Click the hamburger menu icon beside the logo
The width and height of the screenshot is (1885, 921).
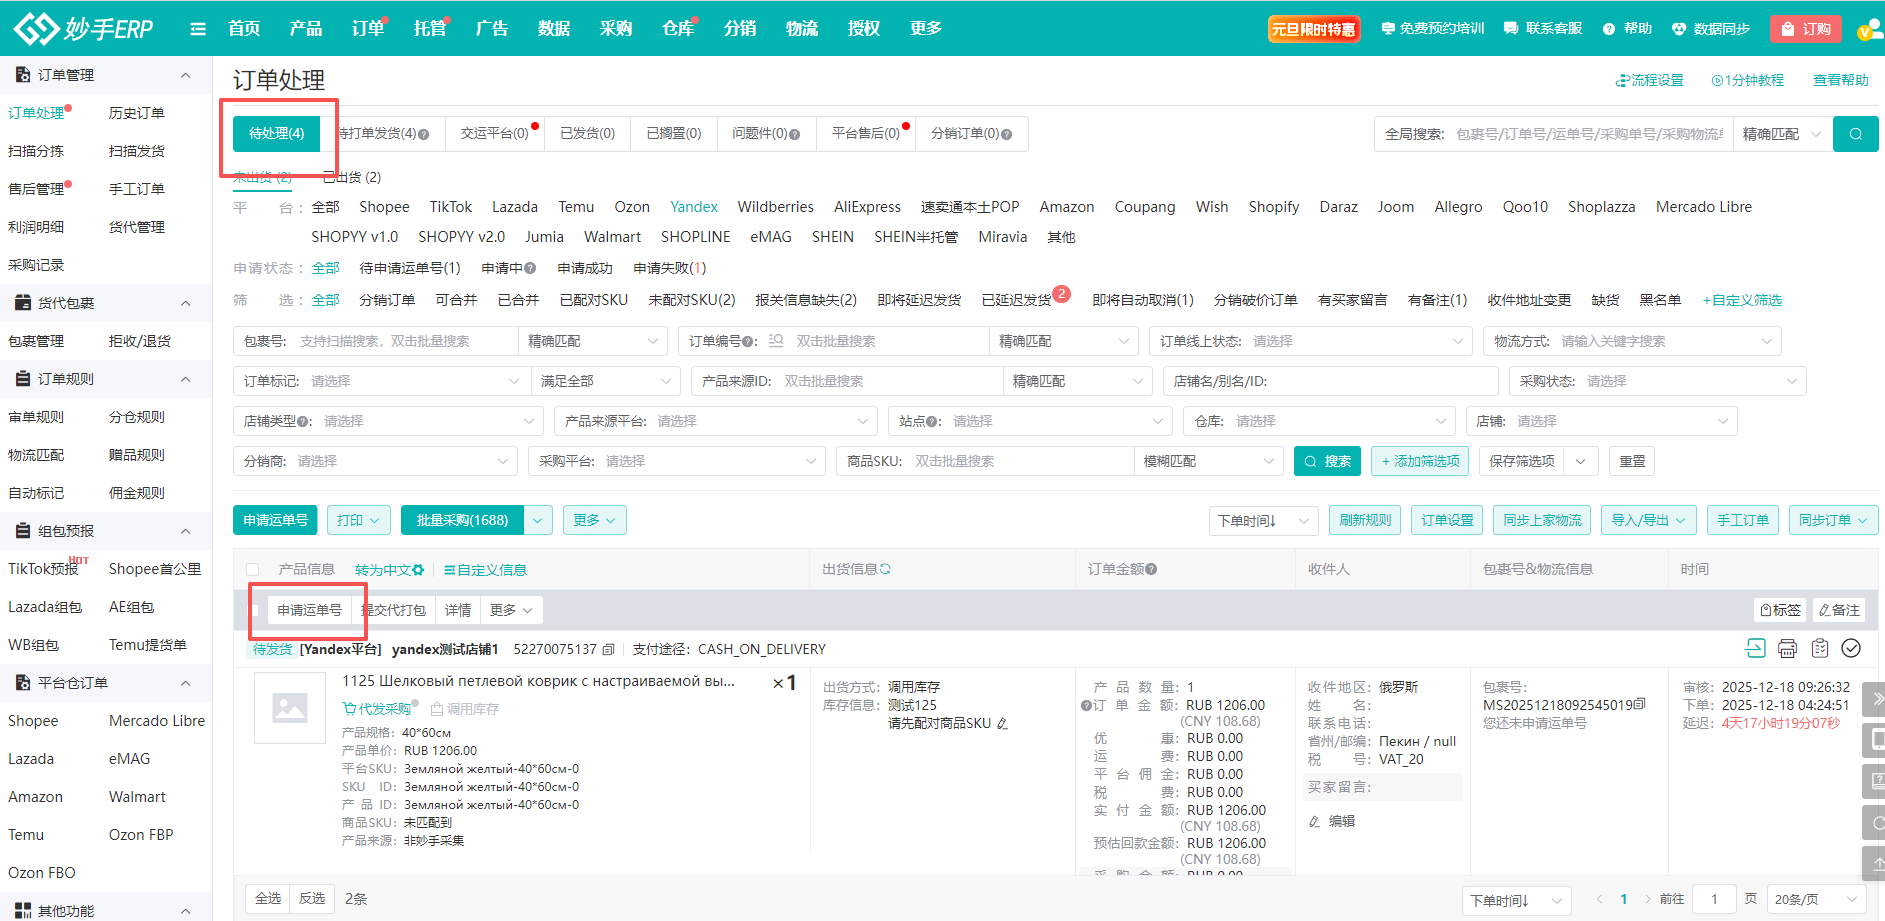(198, 29)
